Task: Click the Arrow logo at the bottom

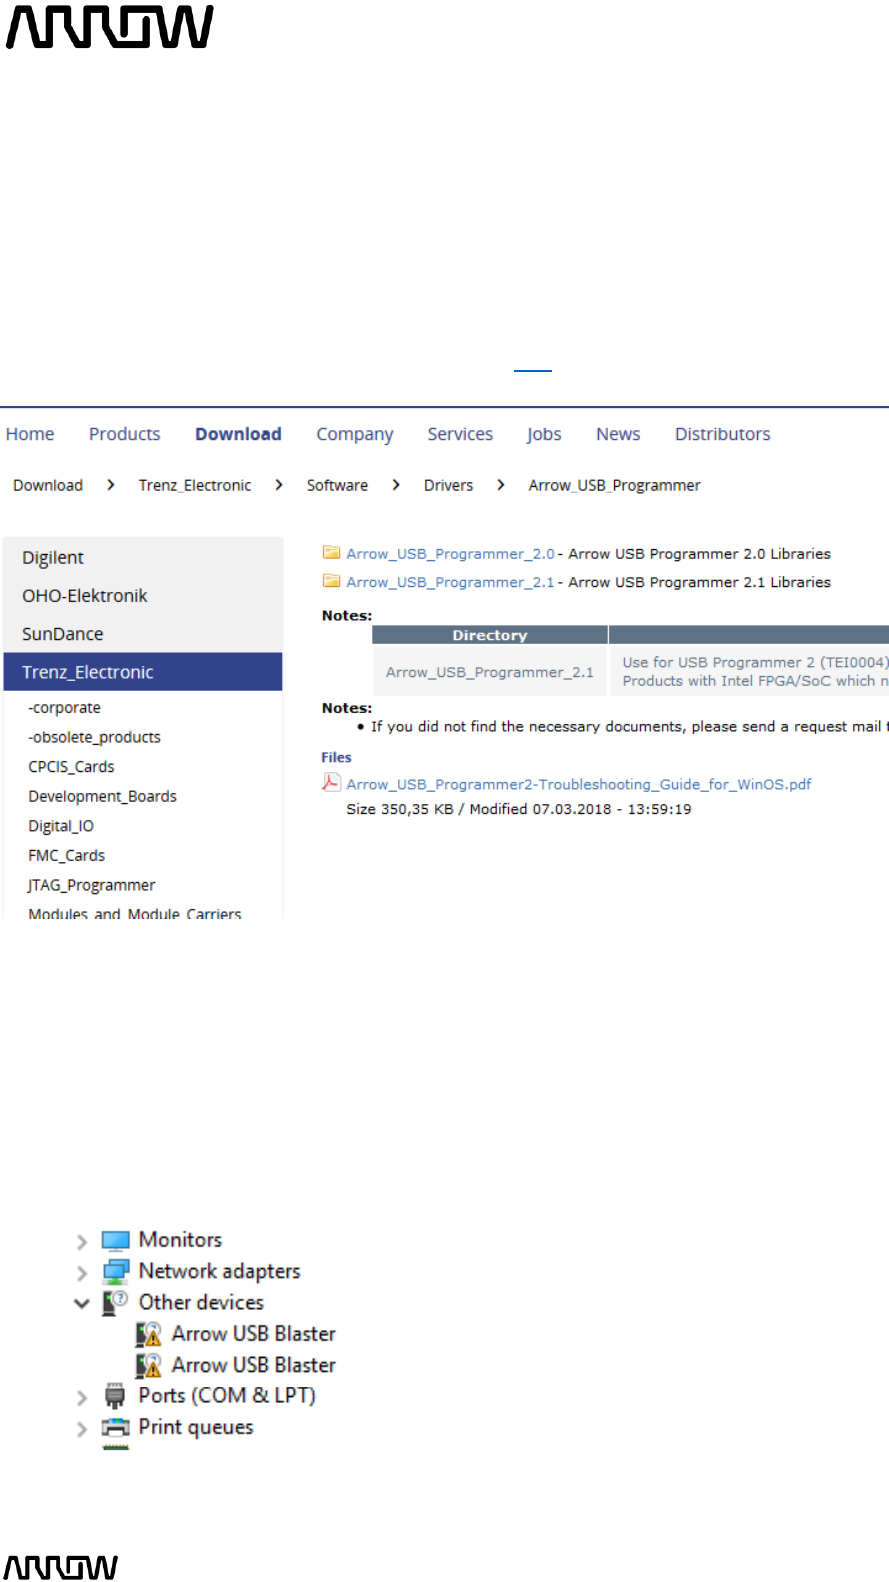Action: pyautogui.click(x=61, y=1567)
